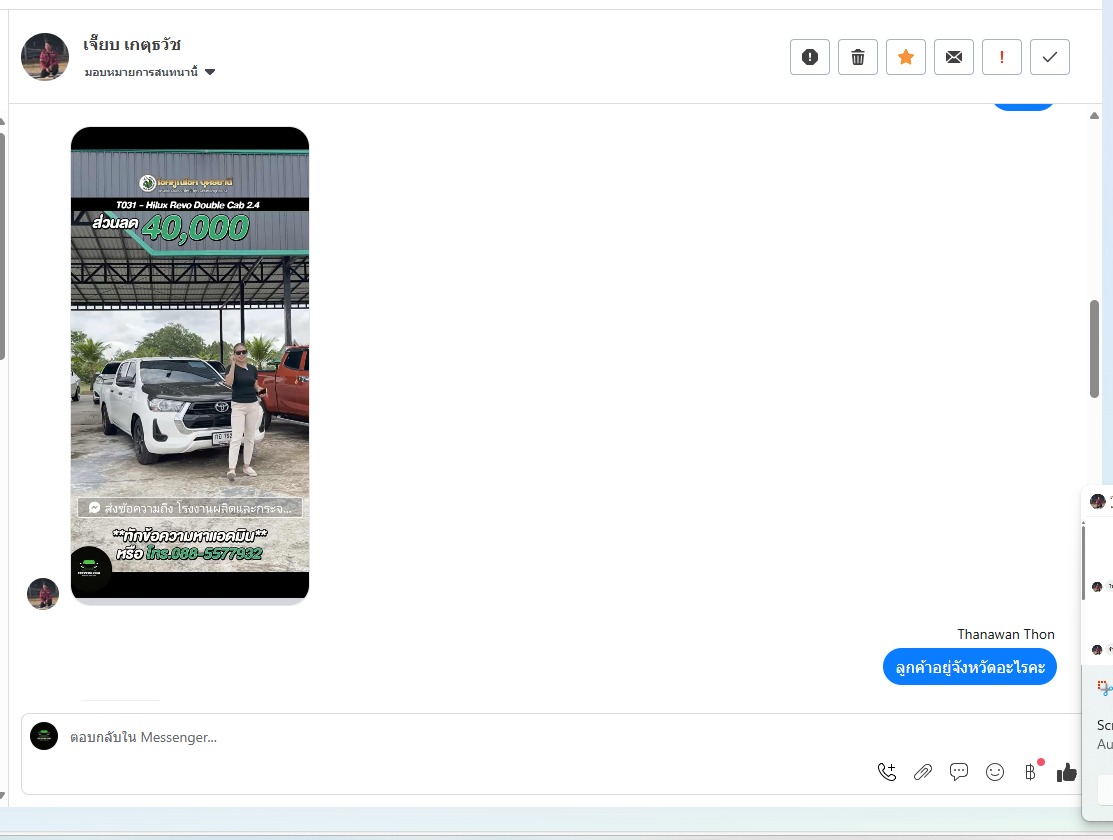Click scroll-up arrow of the chat pane
Screen dimensions: 1113x840
(1094, 115)
